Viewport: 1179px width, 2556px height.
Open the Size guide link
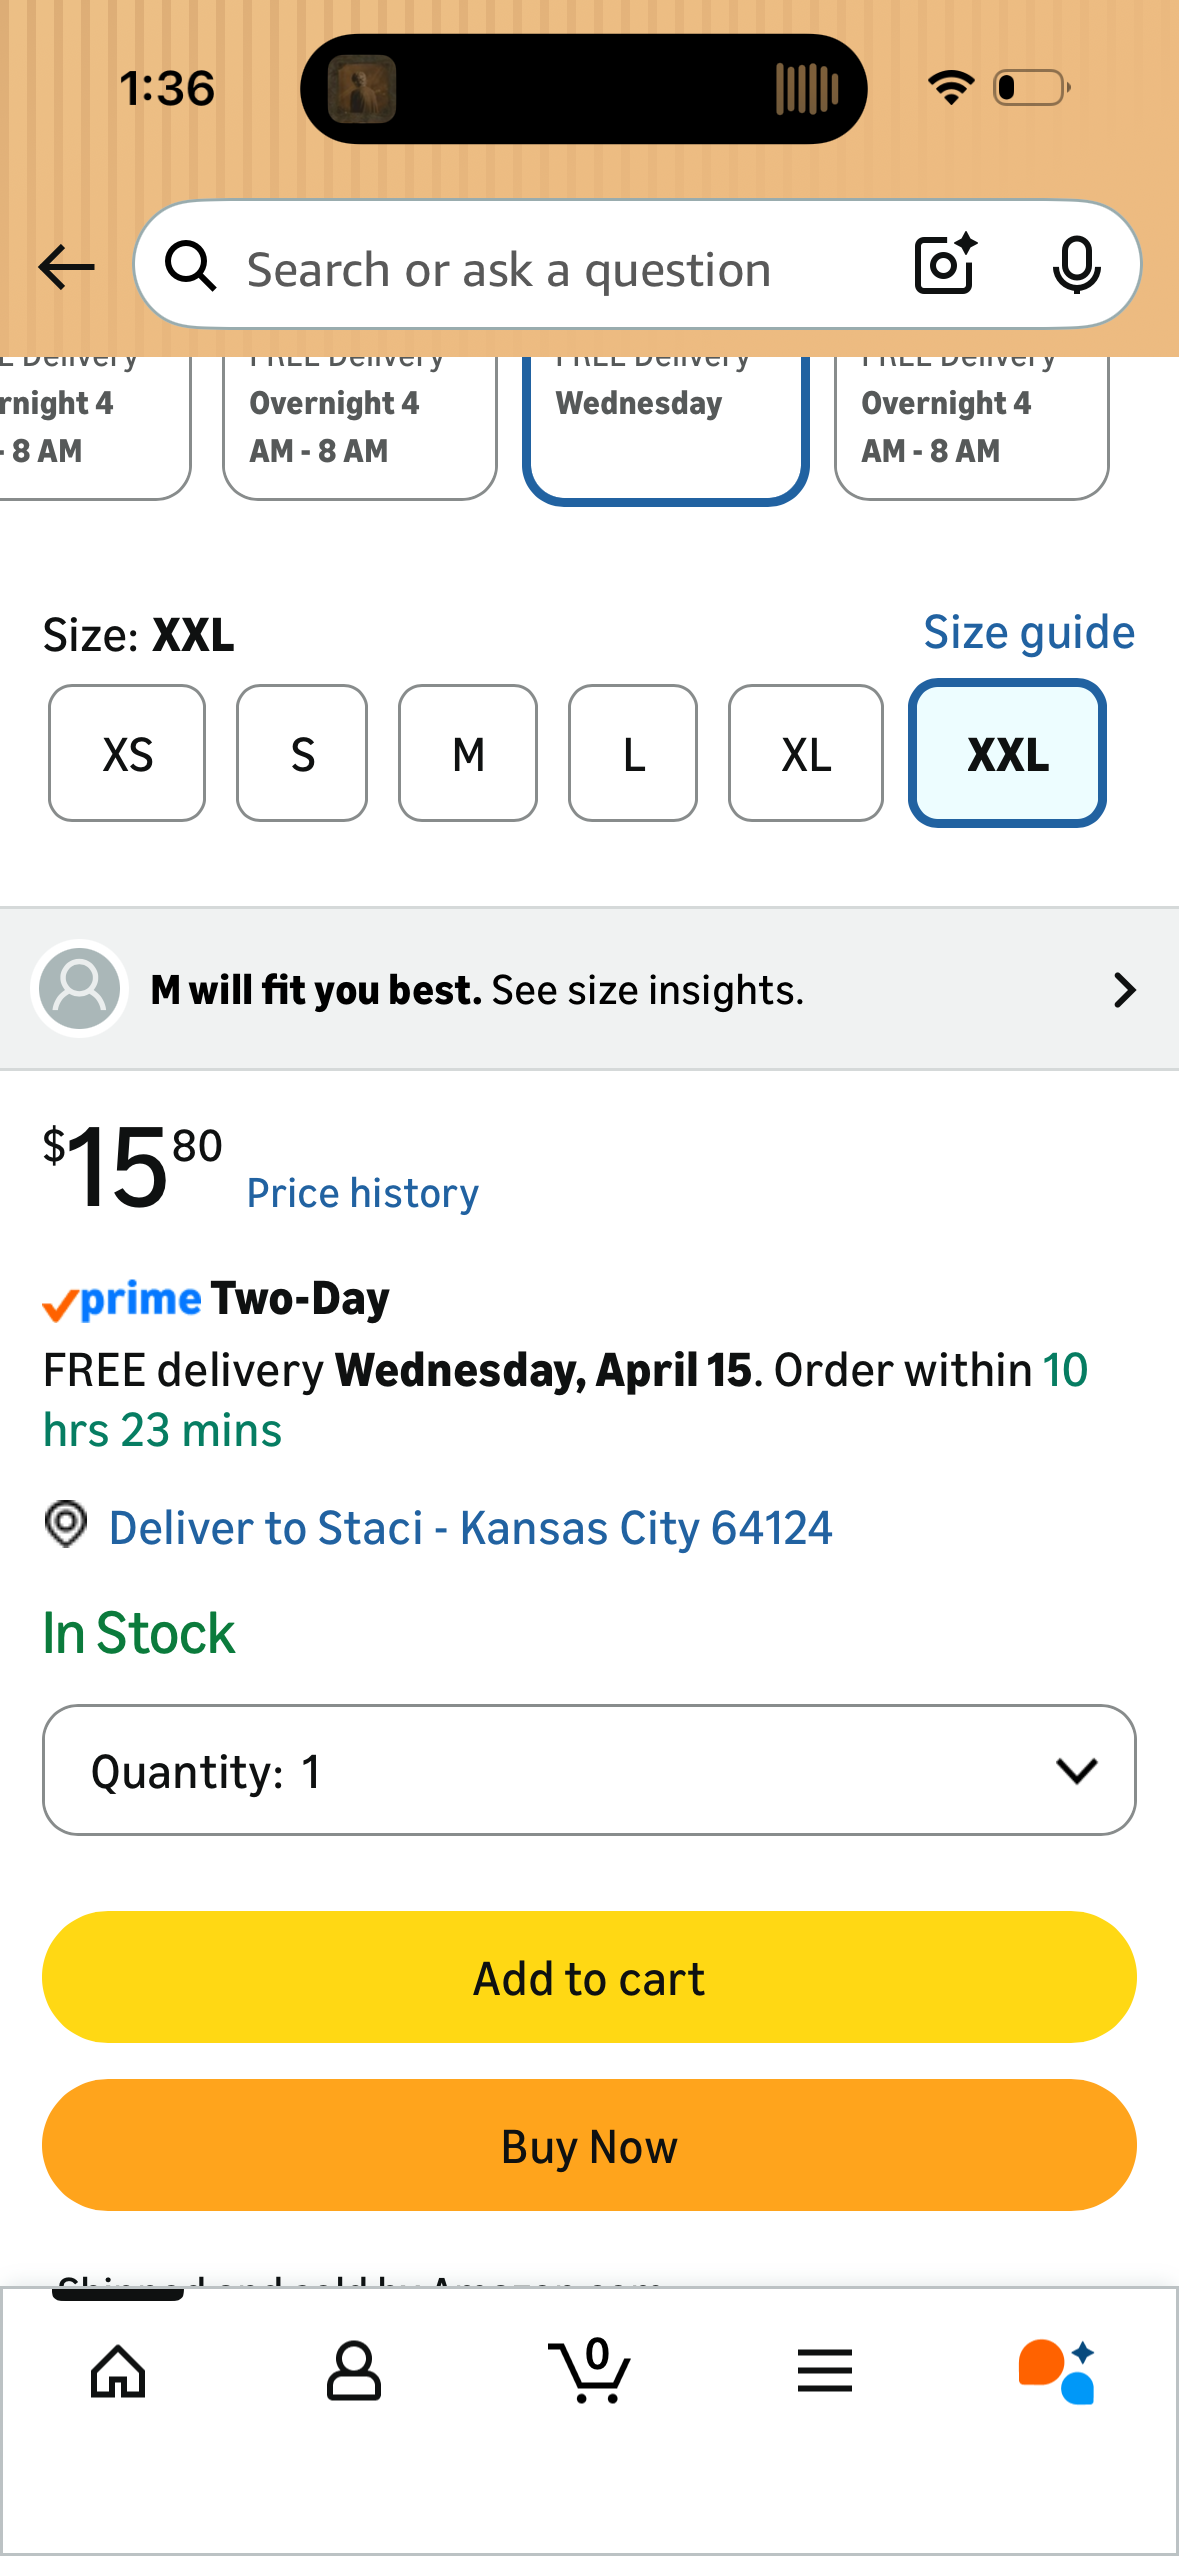click(x=1028, y=633)
